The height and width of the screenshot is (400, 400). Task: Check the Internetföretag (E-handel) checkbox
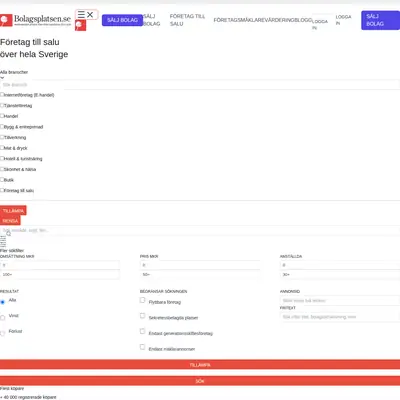pos(2,95)
